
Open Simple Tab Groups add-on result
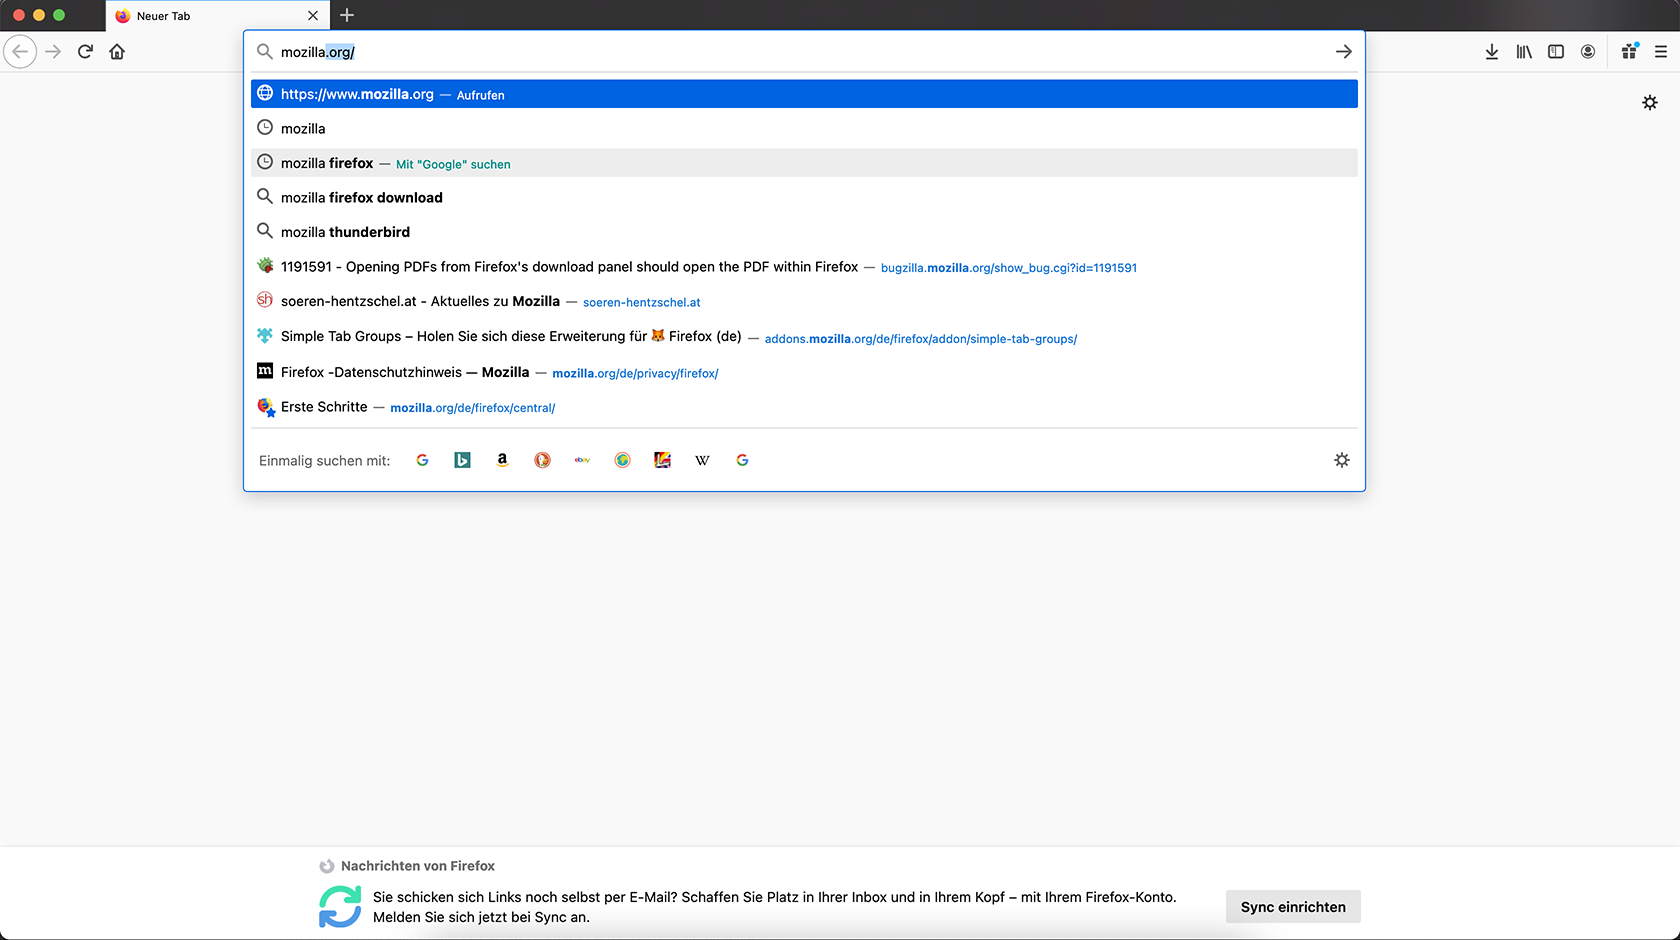804,337
